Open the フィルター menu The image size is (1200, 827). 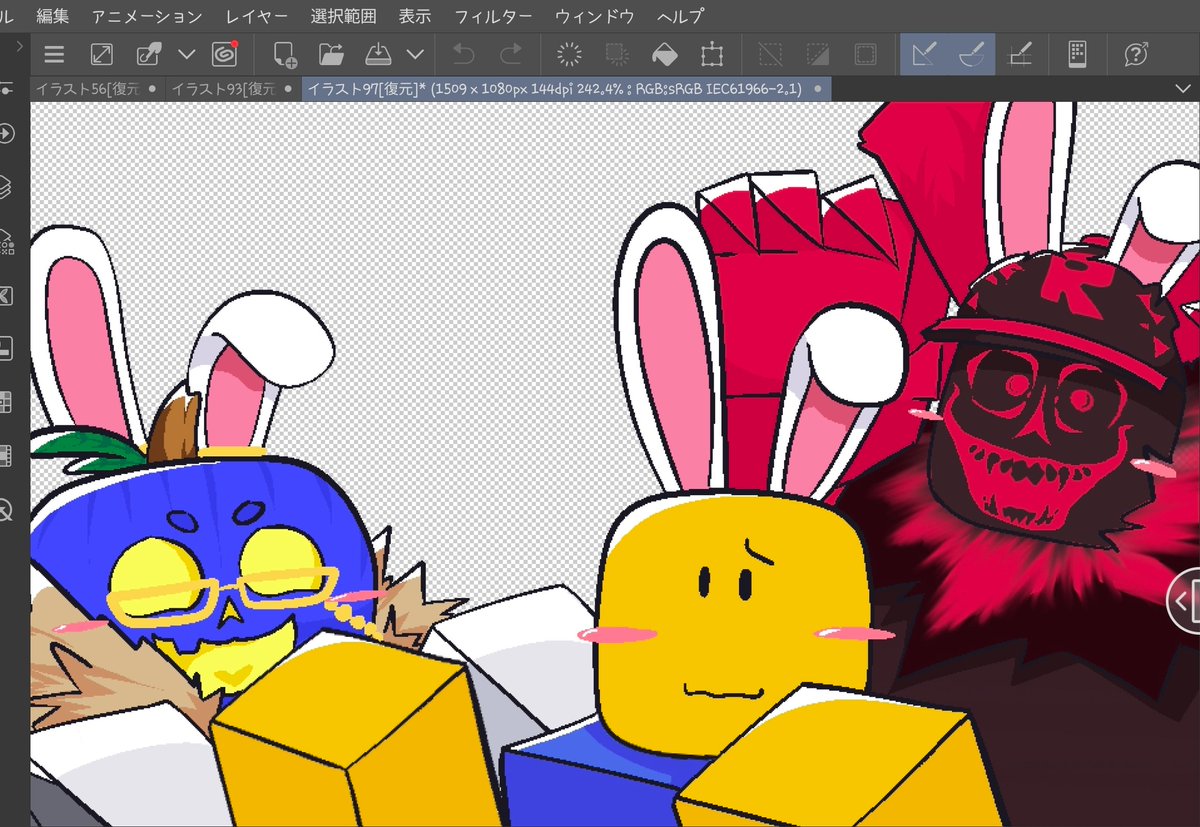[492, 17]
